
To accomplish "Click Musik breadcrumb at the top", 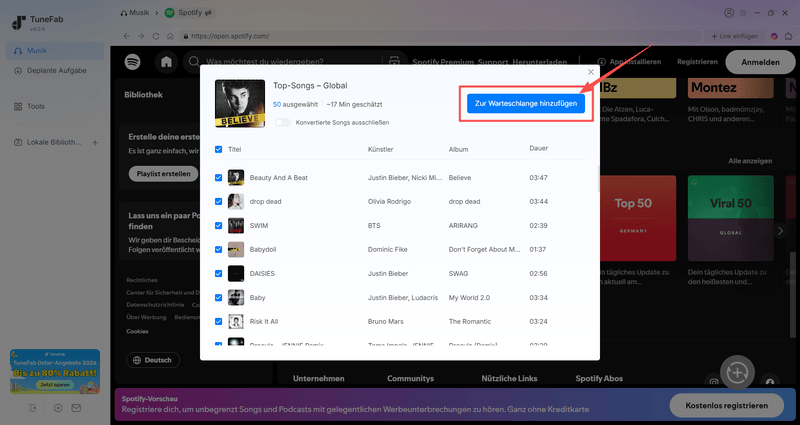I will click(x=135, y=13).
